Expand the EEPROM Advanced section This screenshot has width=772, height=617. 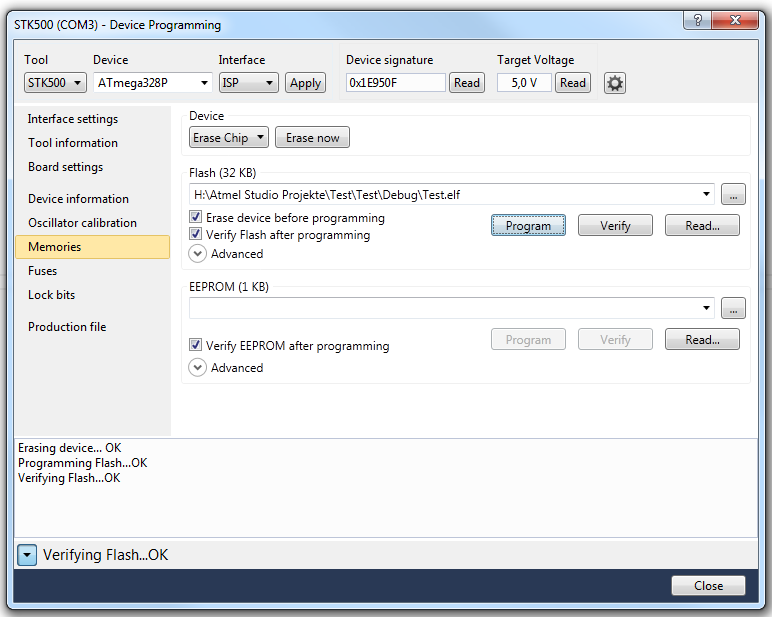pyautogui.click(x=198, y=368)
